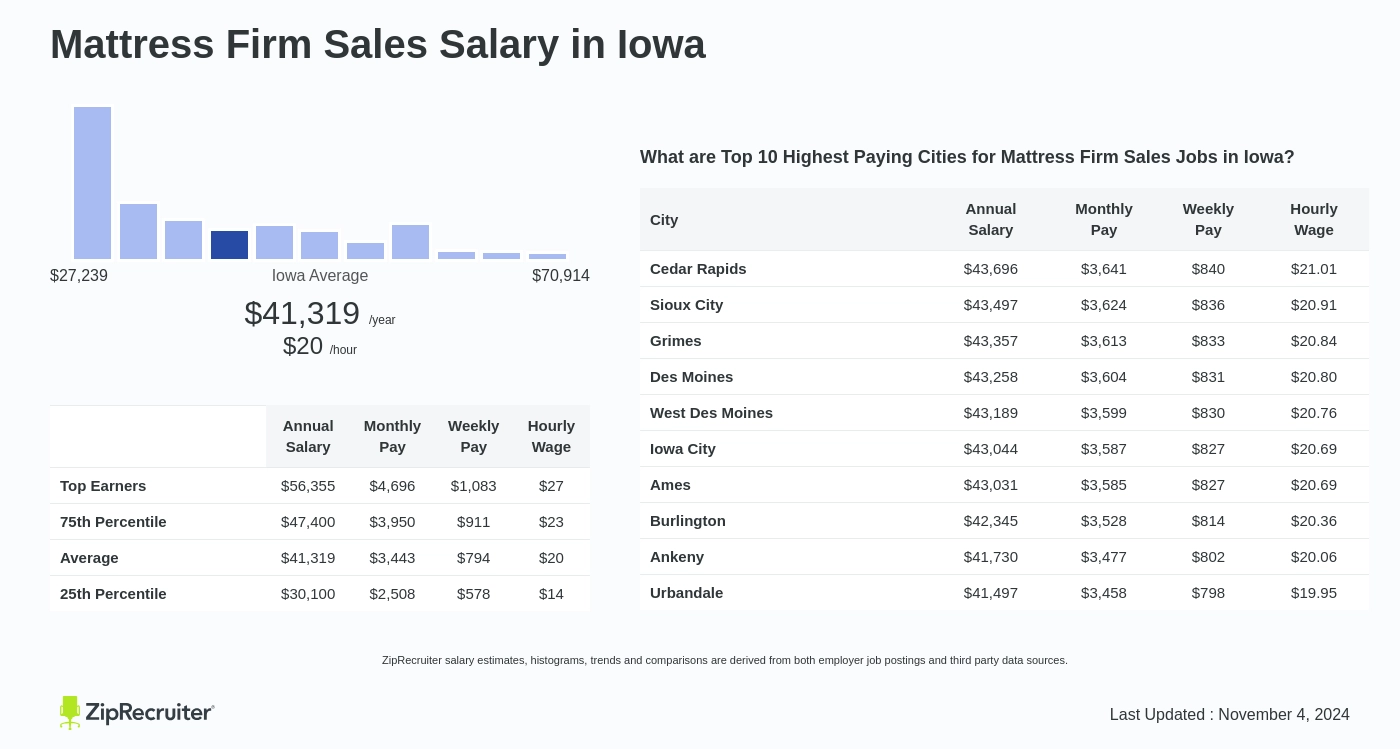This screenshot has width=1400, height=749.
Task: Click the 25th Percentile monthly pay $2,508
Action: pyautogui.click(x=392, y=594)
